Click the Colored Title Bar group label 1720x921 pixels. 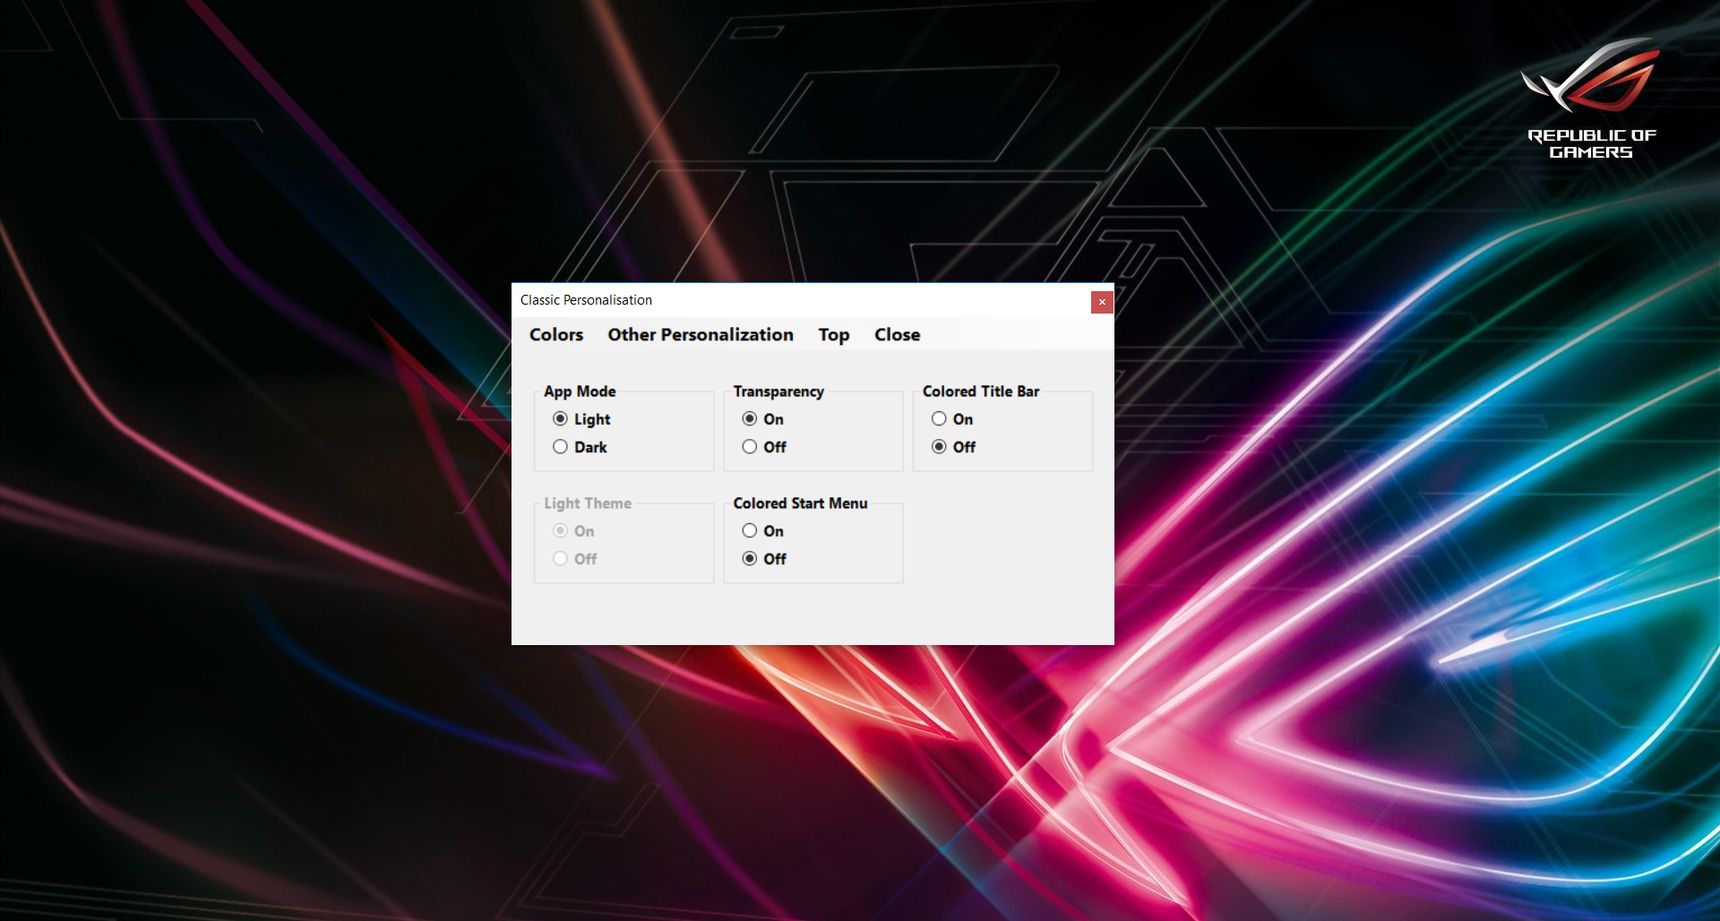pyautogui.click(x=981, y=392)
